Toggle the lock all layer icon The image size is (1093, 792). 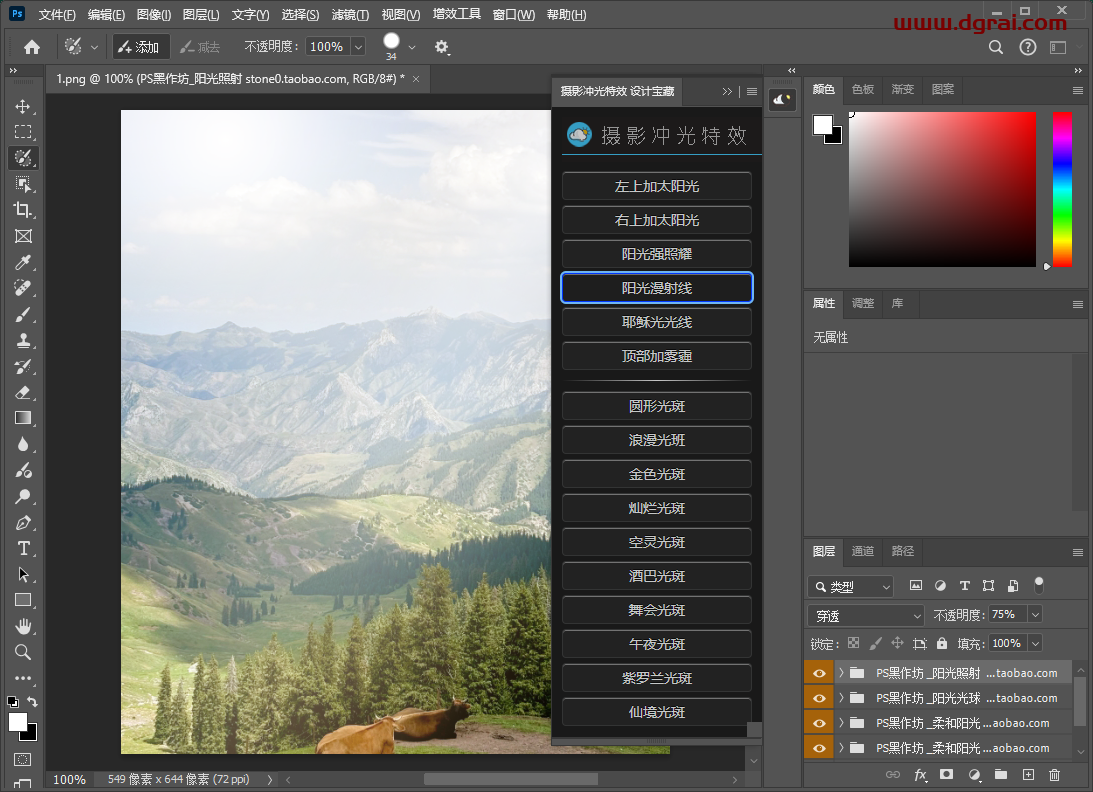point(942,643)
